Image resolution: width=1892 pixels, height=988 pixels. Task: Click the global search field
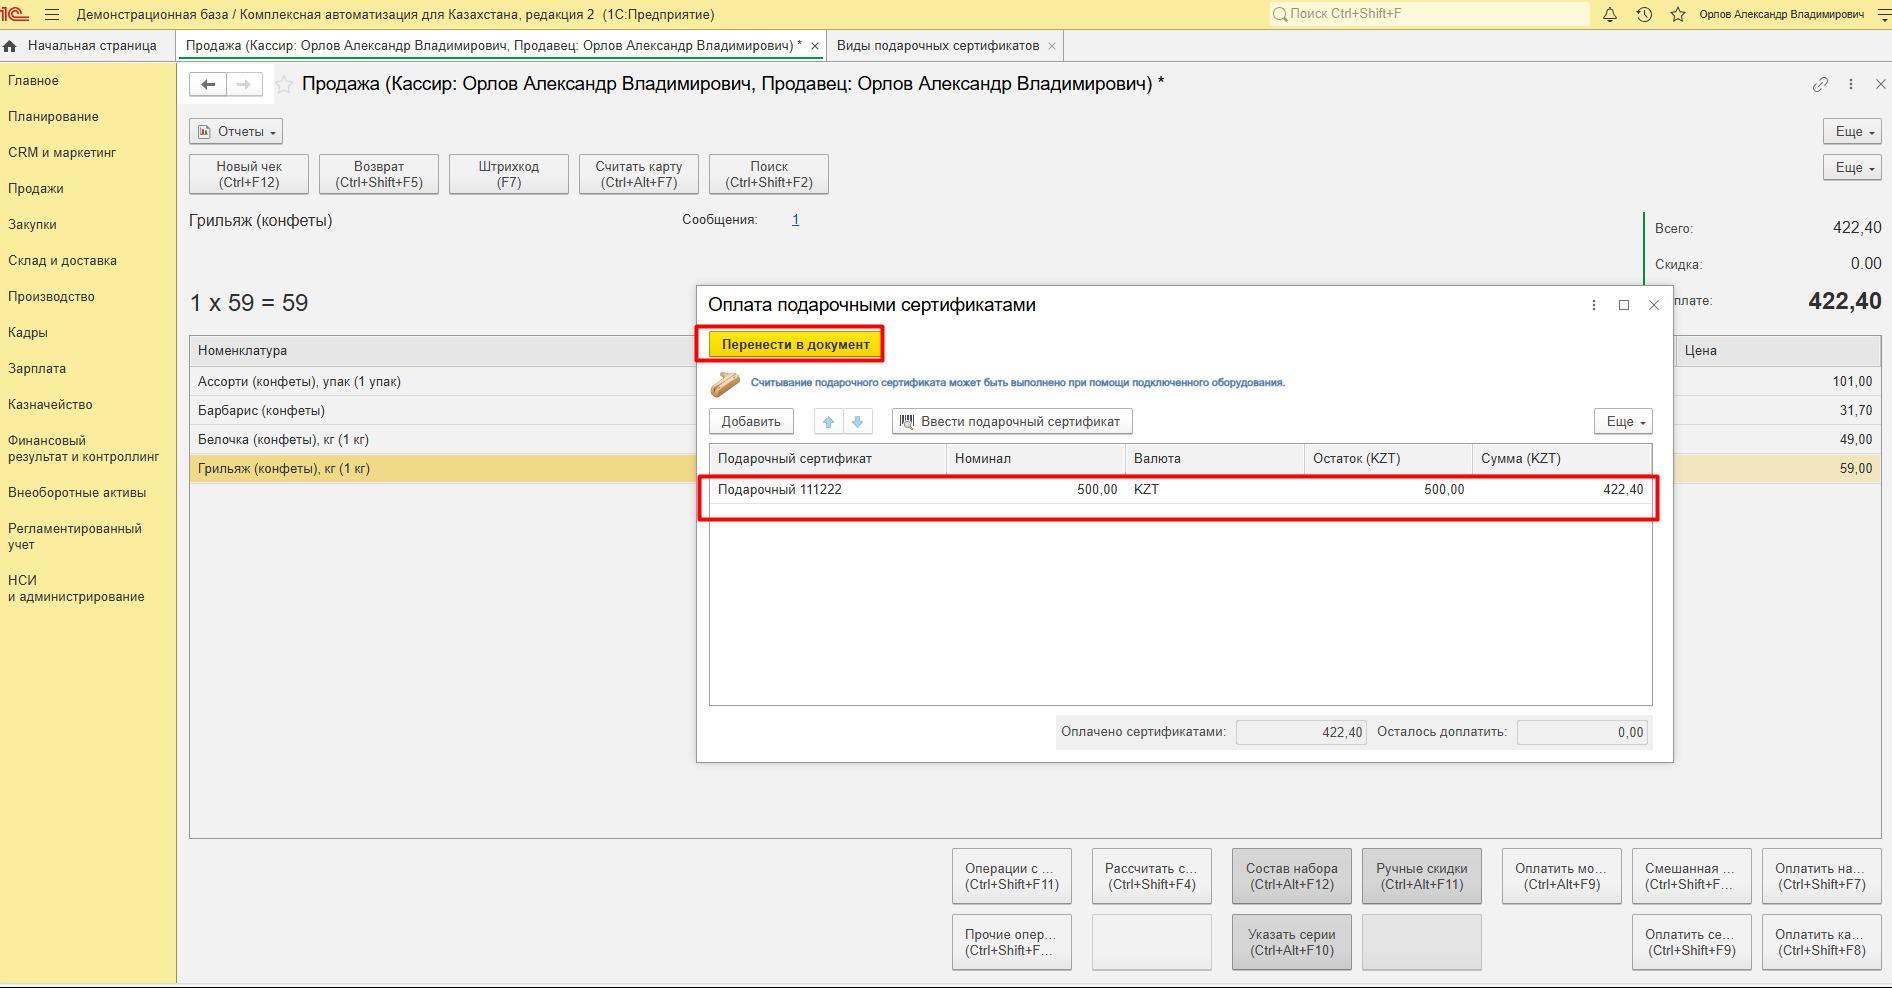1430,14
